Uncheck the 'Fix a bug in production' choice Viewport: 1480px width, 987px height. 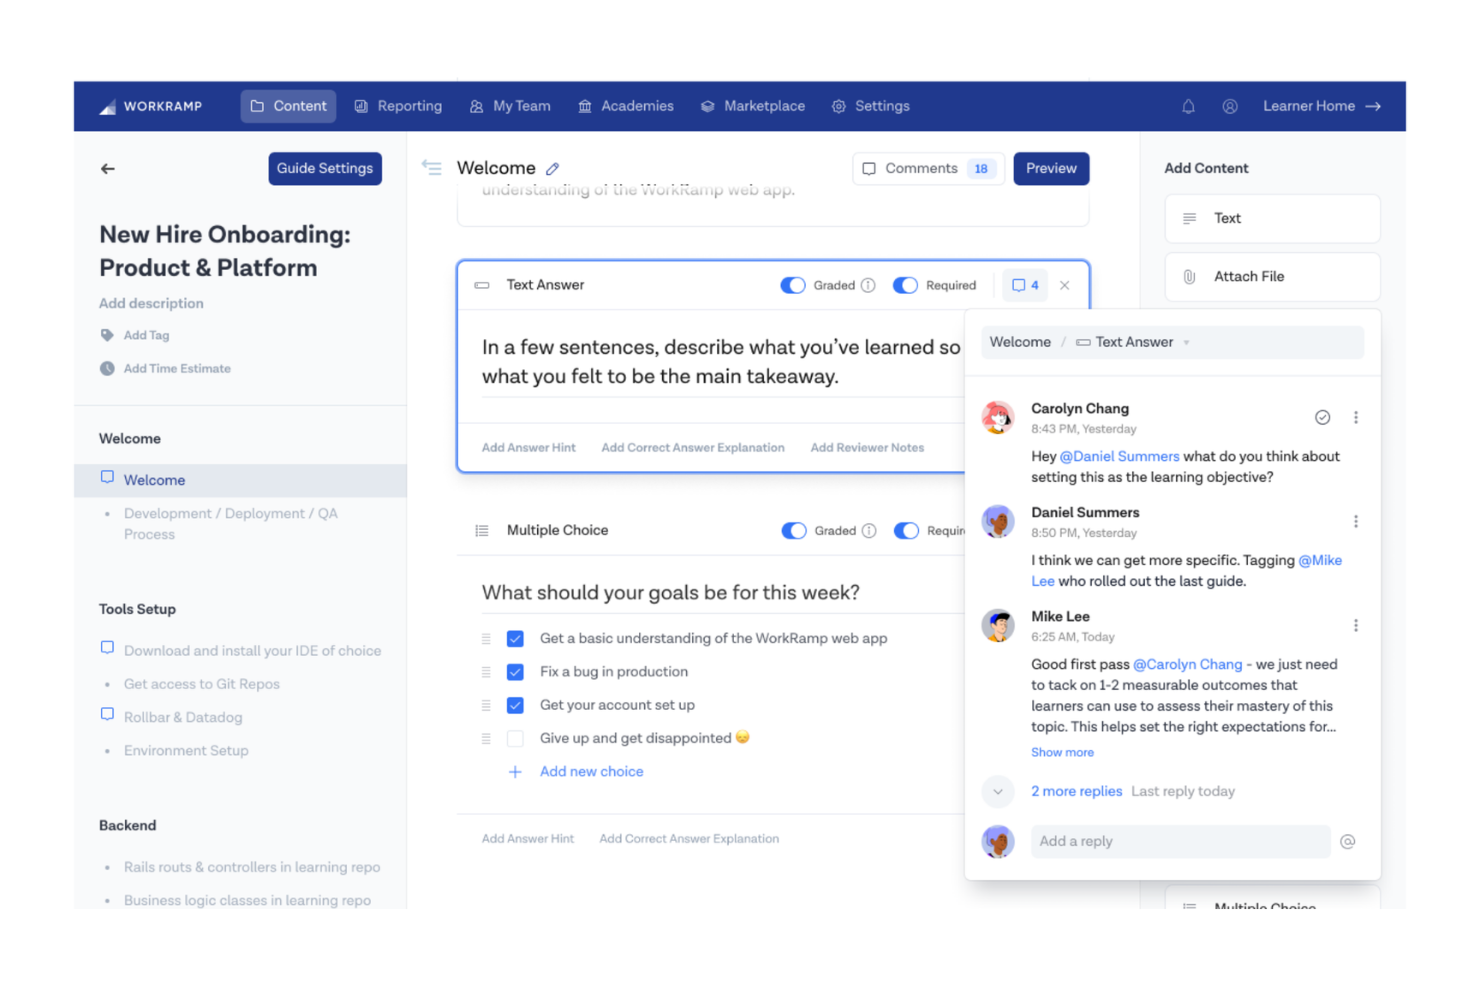coord(515,671)
